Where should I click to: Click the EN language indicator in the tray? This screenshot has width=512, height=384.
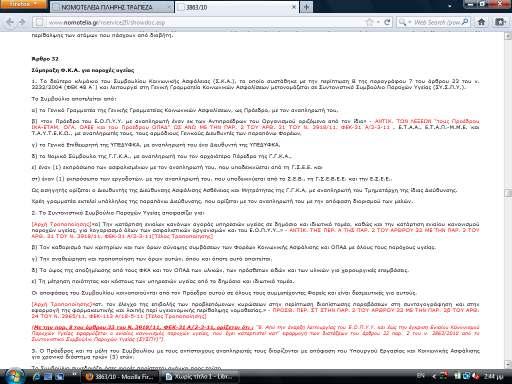pyautogui.click(x=421, y=376)
